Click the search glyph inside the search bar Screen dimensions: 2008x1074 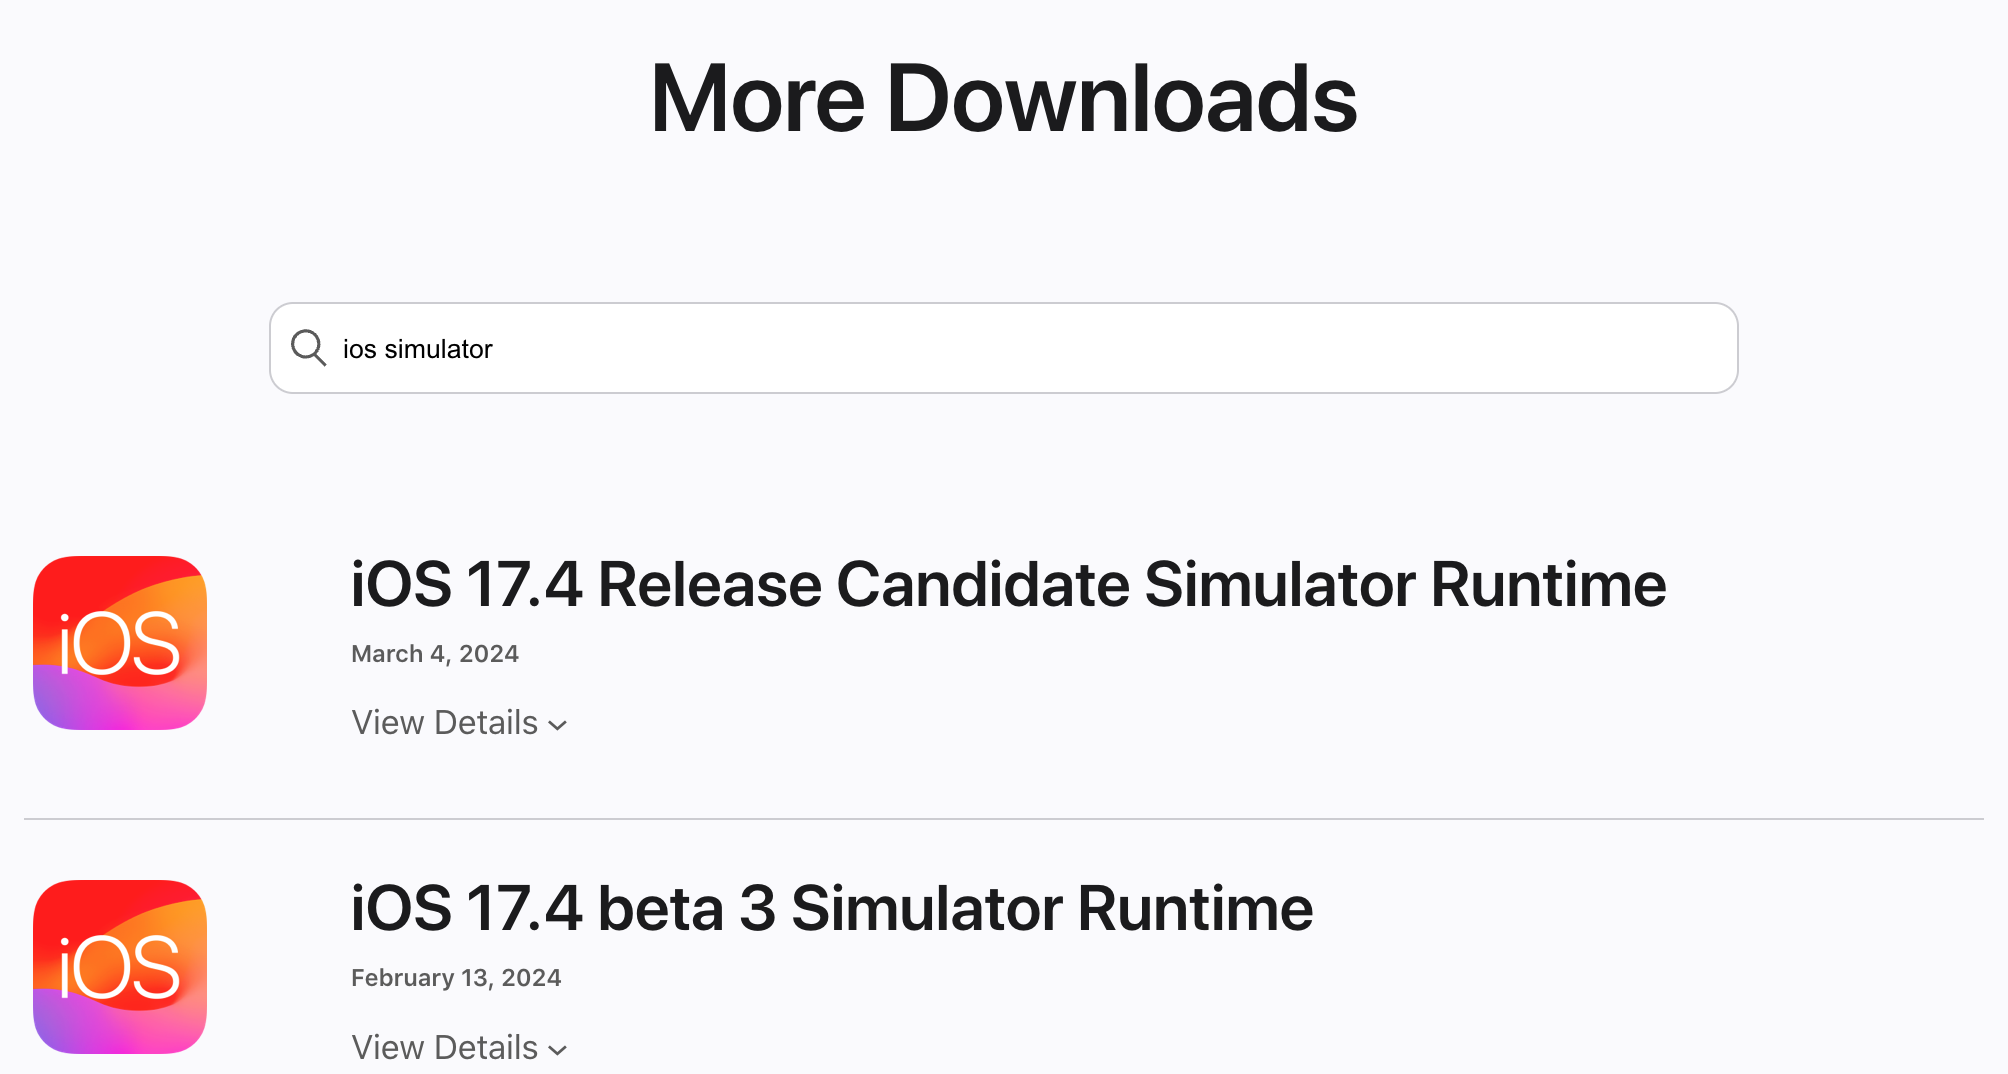pos(308,348)
